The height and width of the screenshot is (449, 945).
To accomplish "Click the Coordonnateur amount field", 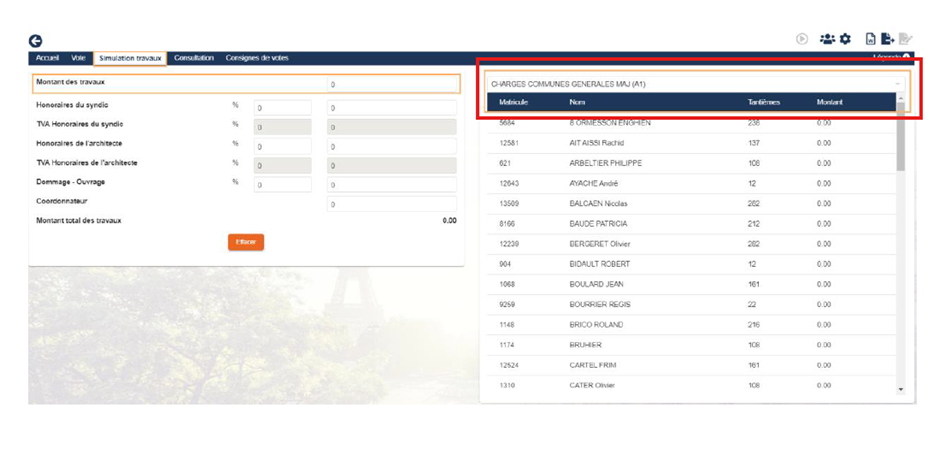I will point(392,204).
